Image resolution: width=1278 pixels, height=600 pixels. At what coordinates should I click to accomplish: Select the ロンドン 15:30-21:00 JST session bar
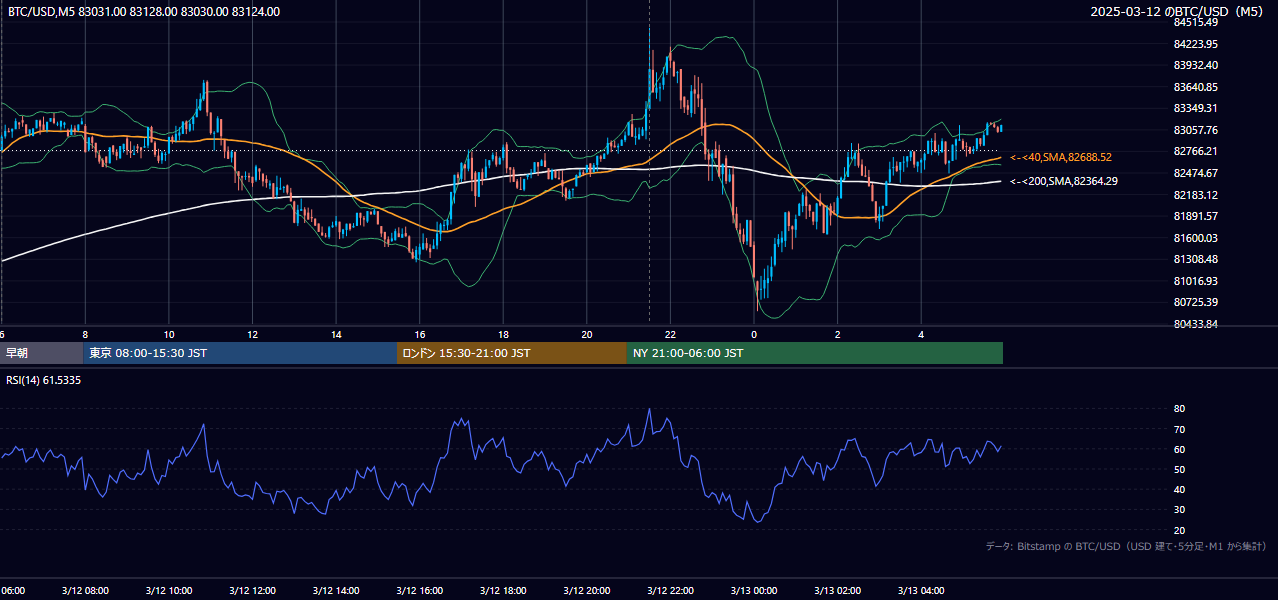click(512, 353)
